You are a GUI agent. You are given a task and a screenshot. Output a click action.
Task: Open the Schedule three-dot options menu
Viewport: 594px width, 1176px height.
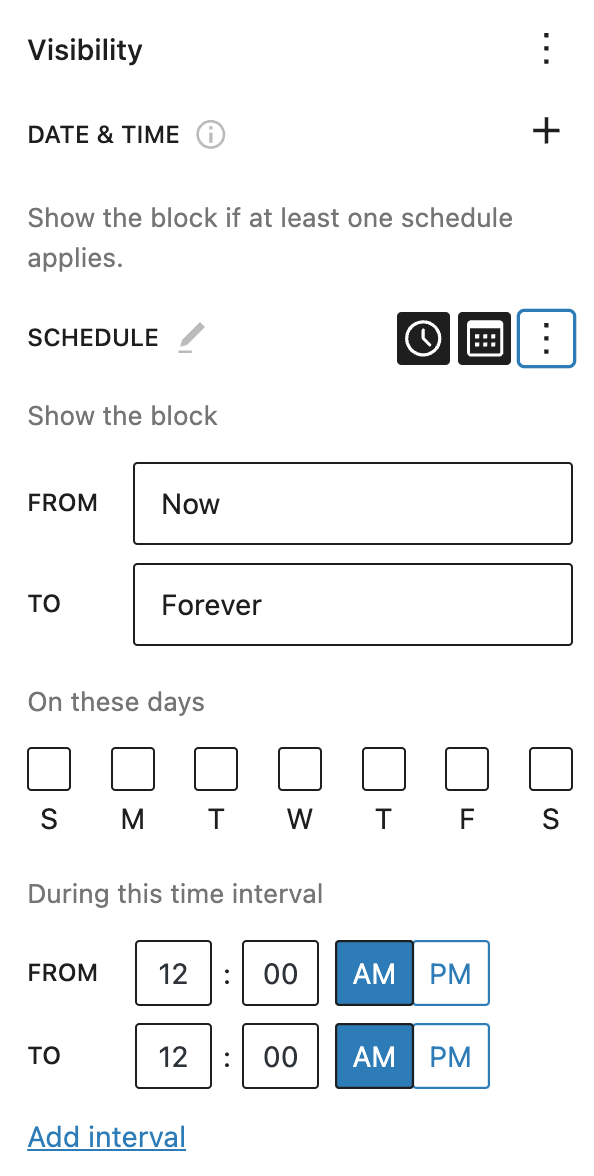coord(547,338)
